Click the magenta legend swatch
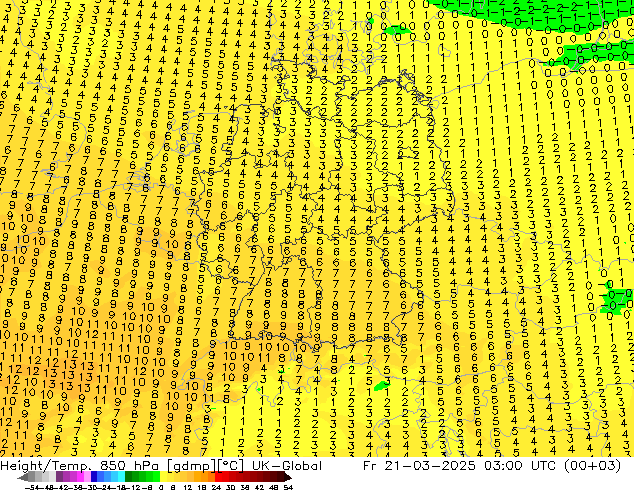The height and width of the screenshot is (490, 634). tap(80, 477)
